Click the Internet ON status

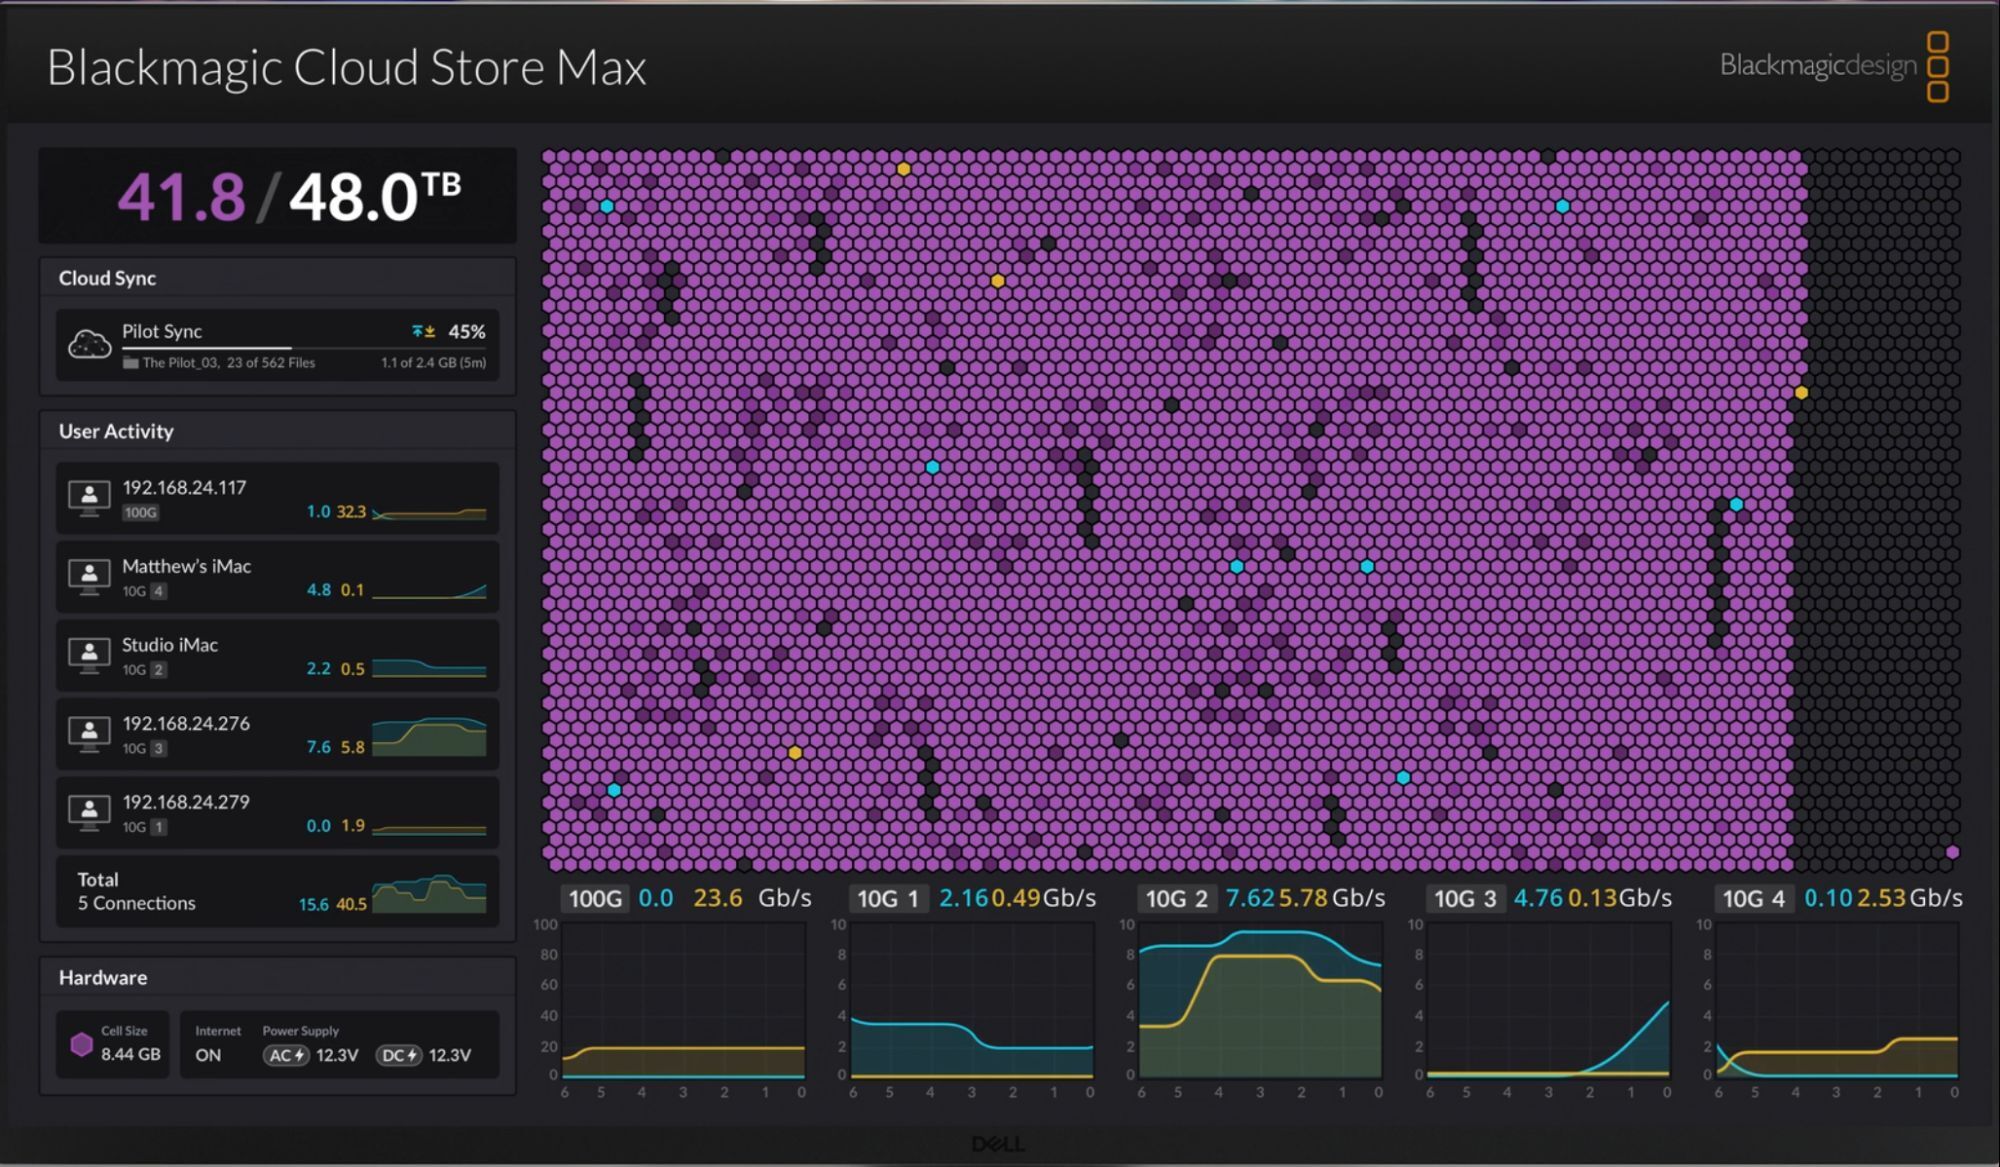coord(208,1055)
